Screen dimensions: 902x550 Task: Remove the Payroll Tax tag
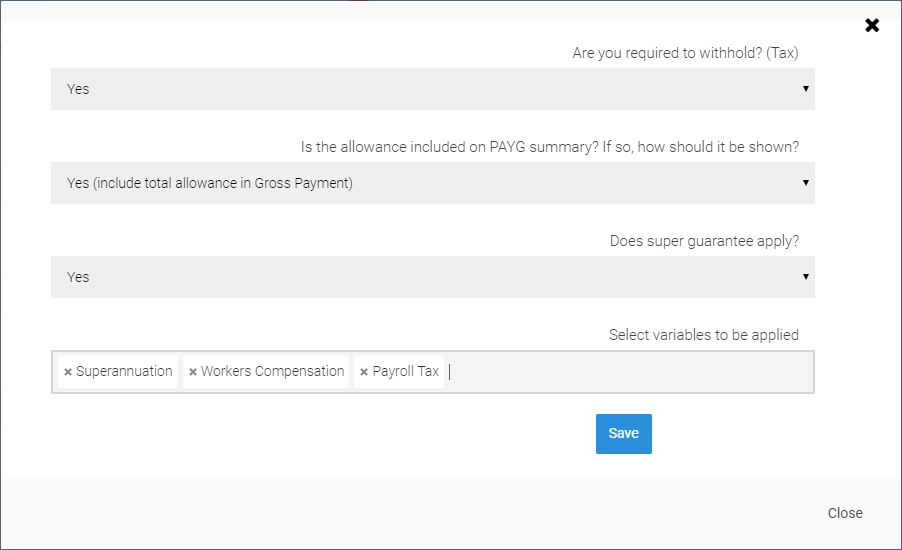(x=364, y=372)
